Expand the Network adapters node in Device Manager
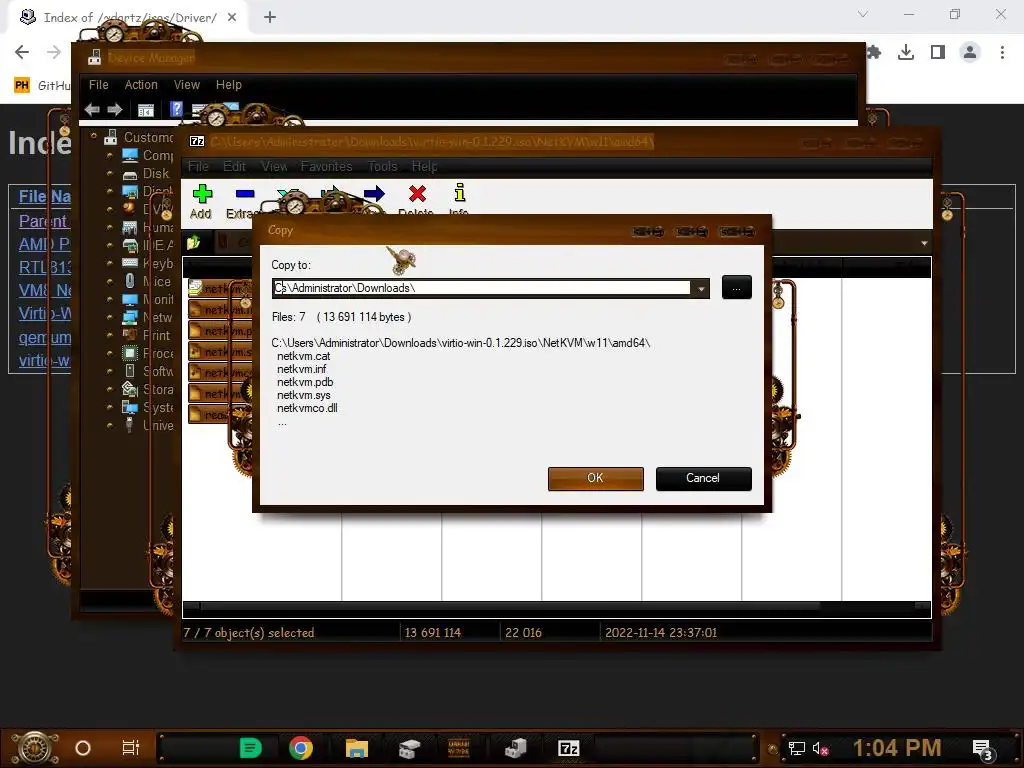The width and height of the screenshot is (1024, 768). [109, 317]
